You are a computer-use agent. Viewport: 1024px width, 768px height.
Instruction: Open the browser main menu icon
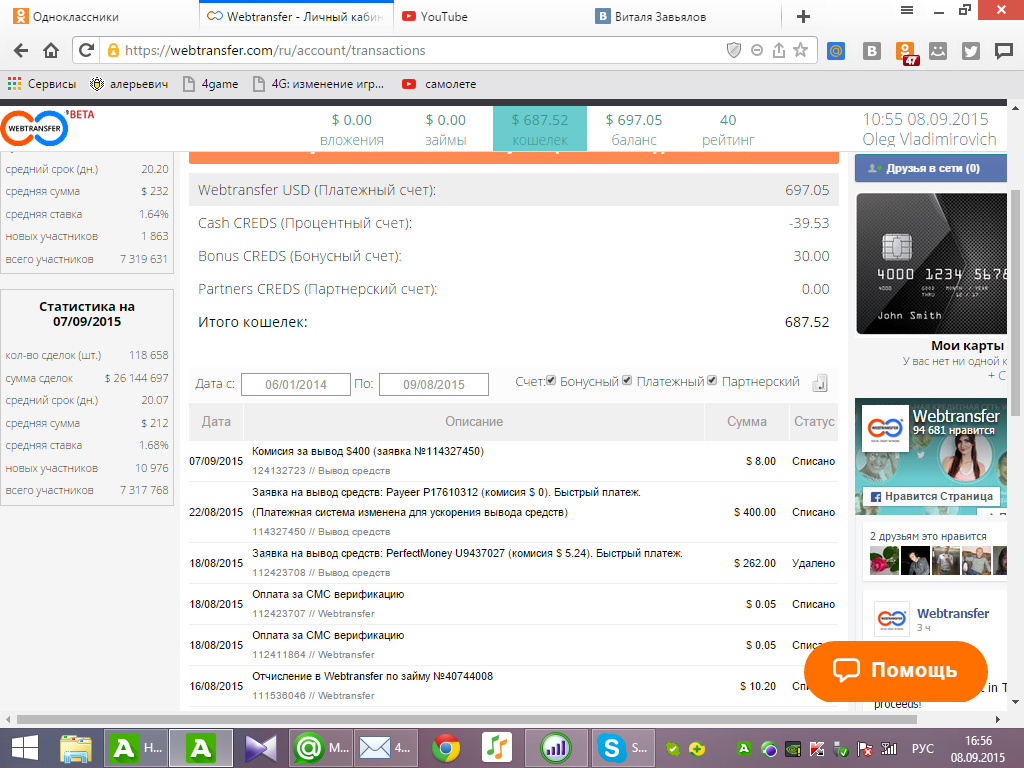906,10
